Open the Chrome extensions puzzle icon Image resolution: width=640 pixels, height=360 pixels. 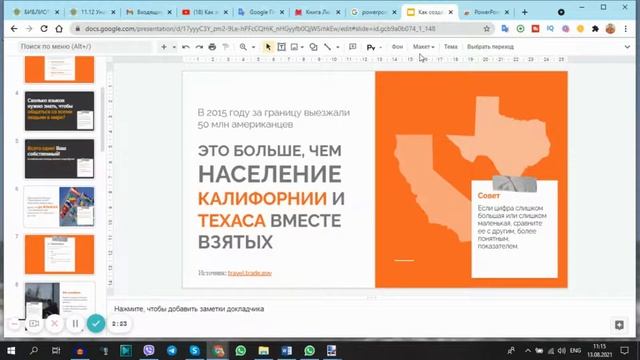click(595, 29)
